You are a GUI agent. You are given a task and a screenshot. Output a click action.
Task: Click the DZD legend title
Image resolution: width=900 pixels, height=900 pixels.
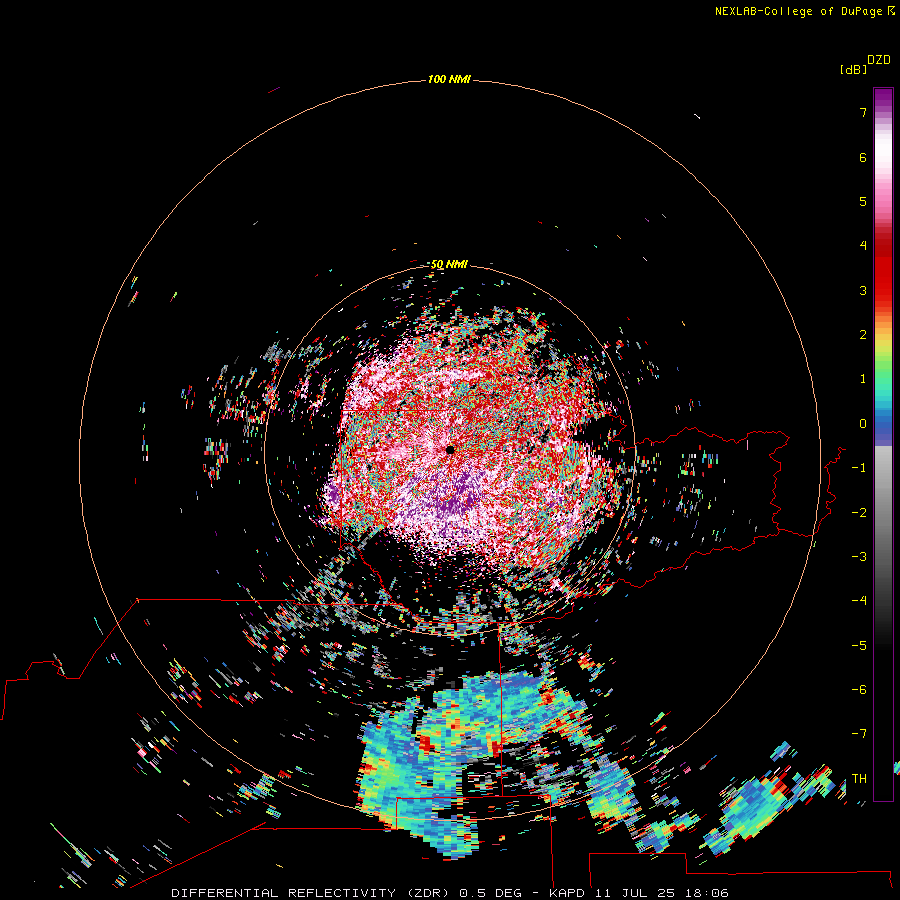click(x=879, y=60)
